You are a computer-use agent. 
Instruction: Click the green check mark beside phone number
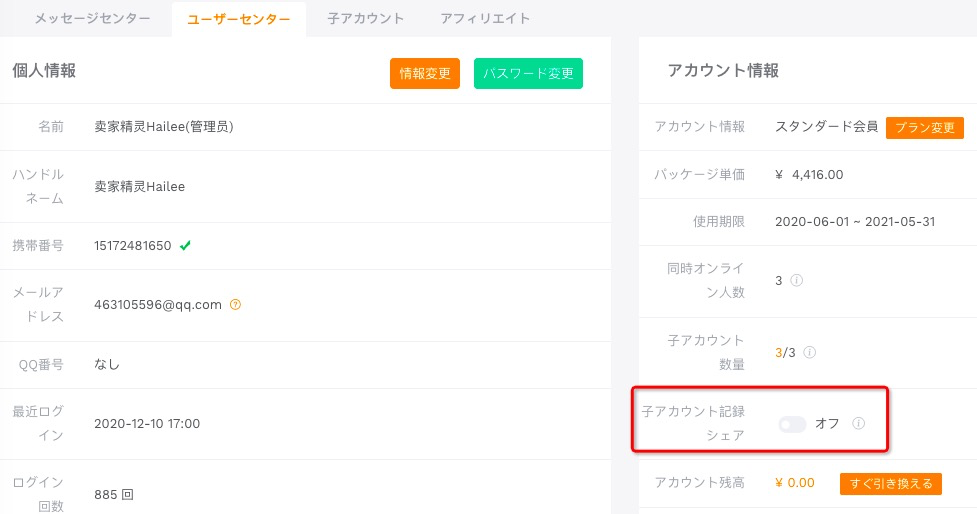tap(185, 245)
